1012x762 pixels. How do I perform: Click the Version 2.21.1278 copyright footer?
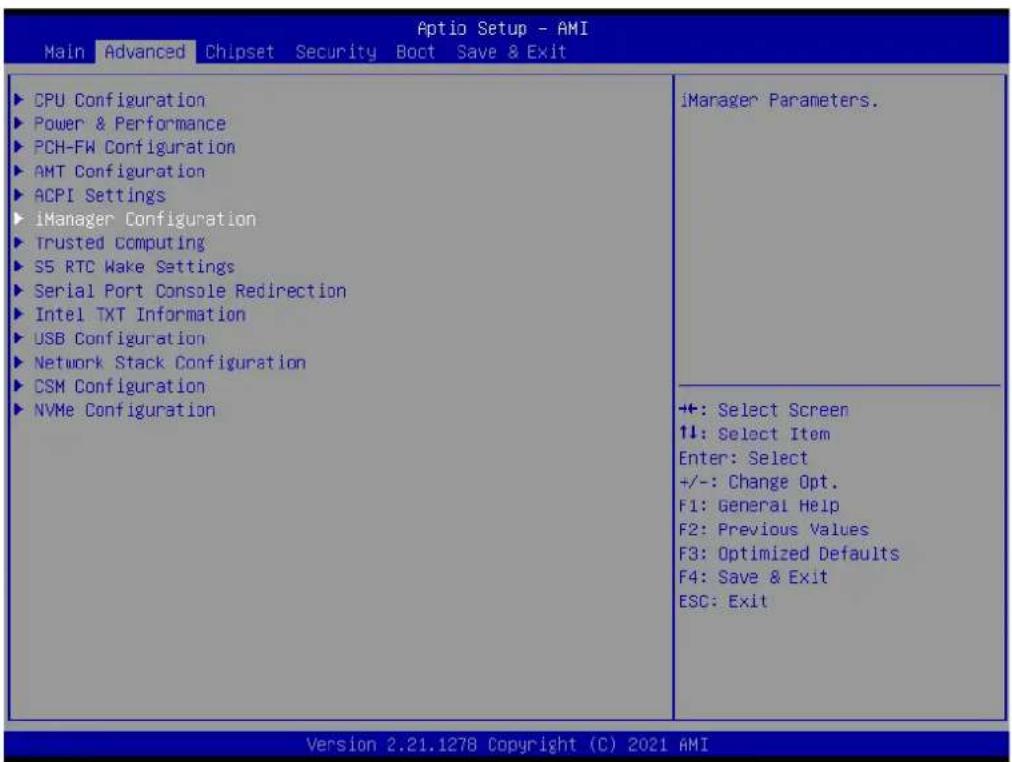tap(507, 745)
